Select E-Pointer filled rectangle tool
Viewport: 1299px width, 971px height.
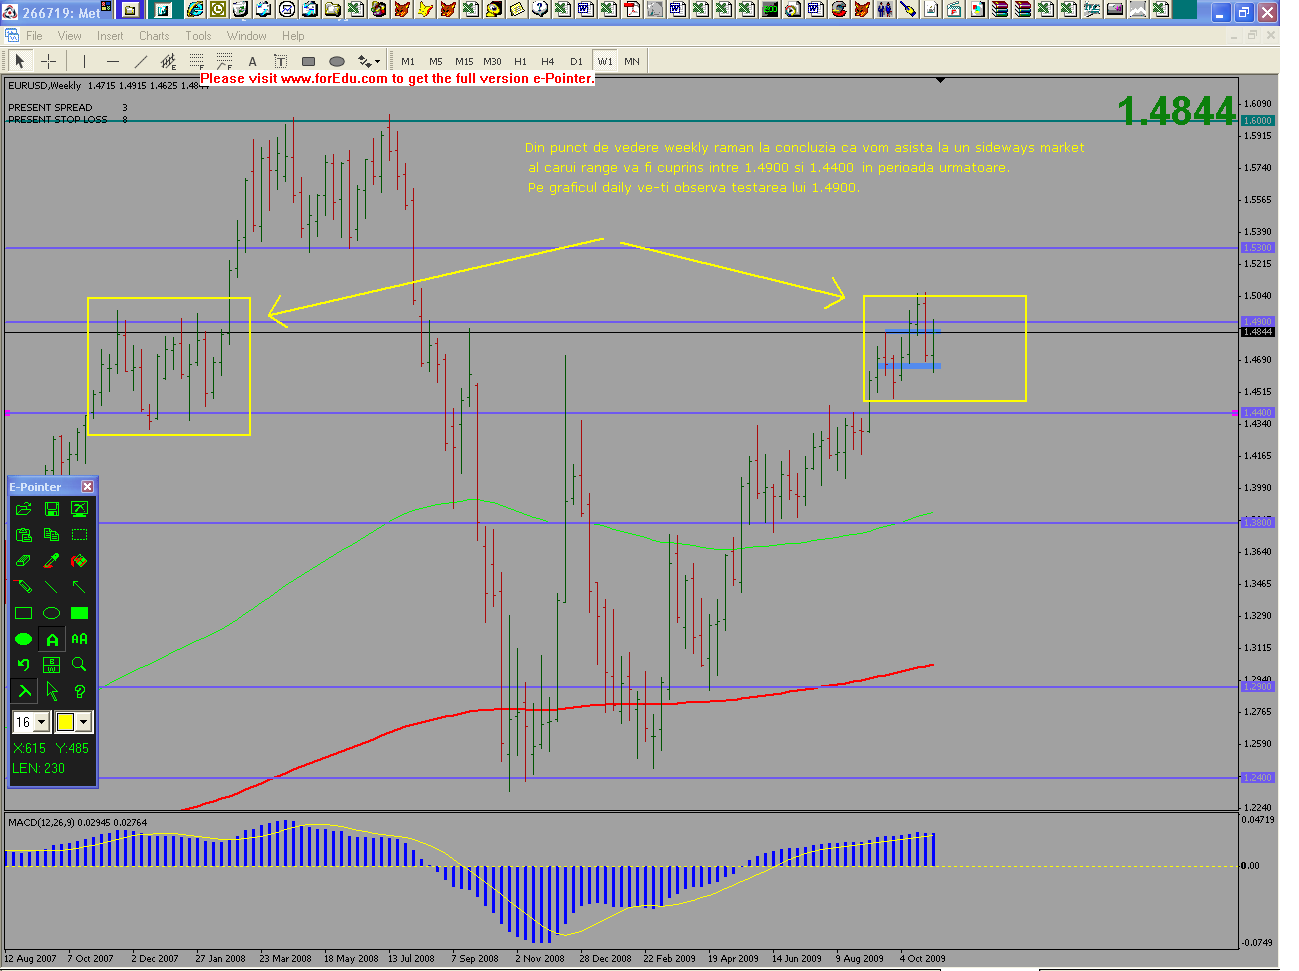80,613
